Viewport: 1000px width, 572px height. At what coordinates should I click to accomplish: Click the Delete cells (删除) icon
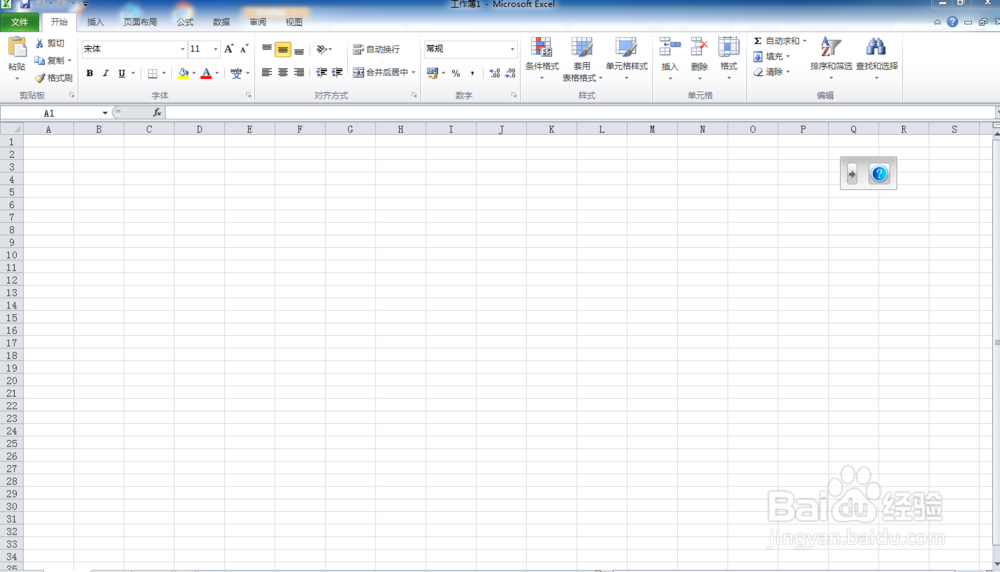click(699, 47)
